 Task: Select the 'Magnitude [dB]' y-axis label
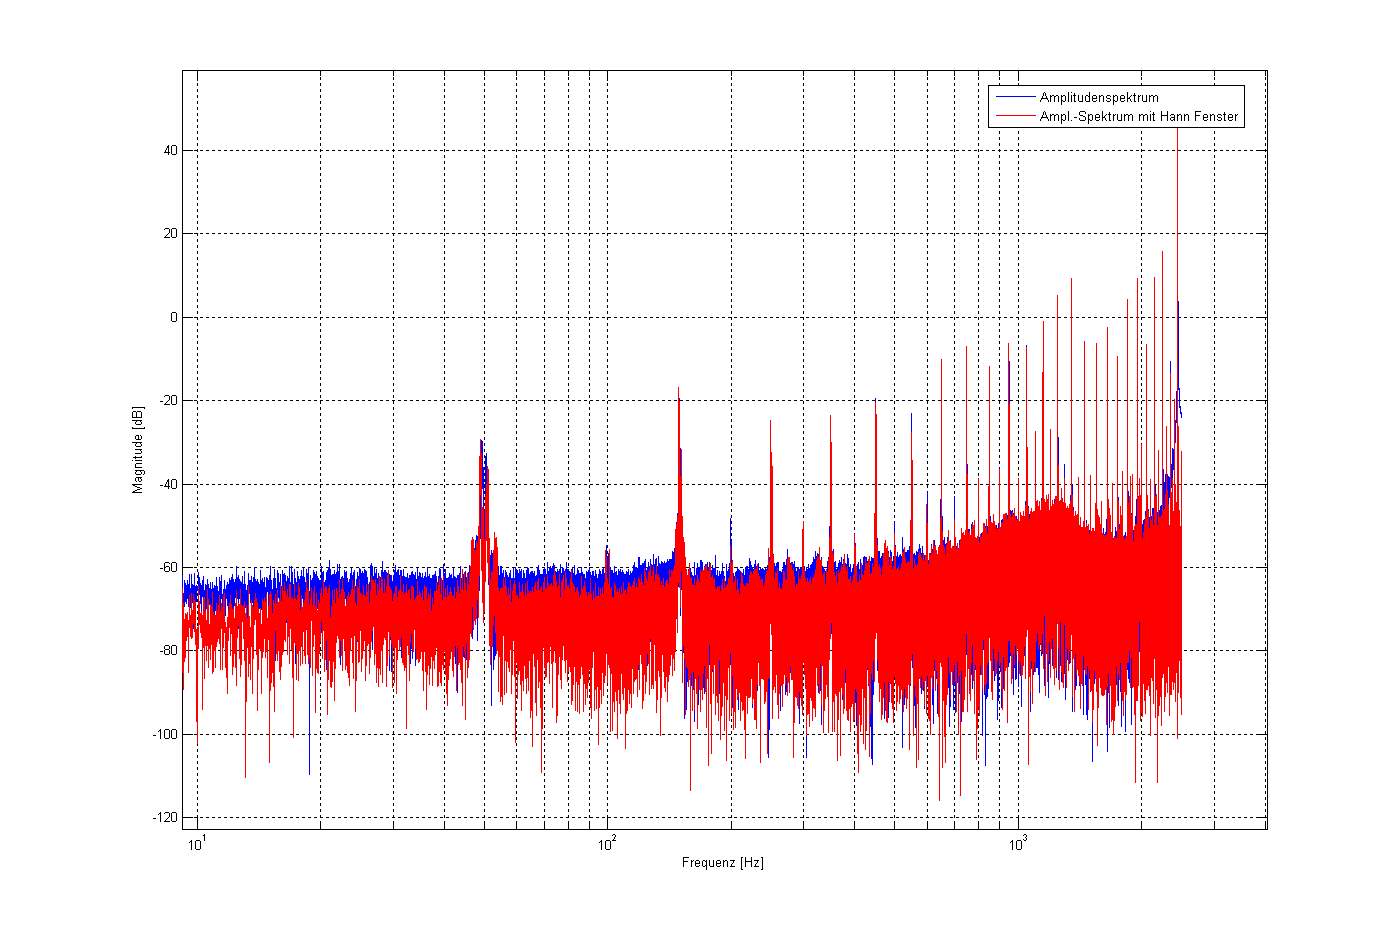[138, 450]
